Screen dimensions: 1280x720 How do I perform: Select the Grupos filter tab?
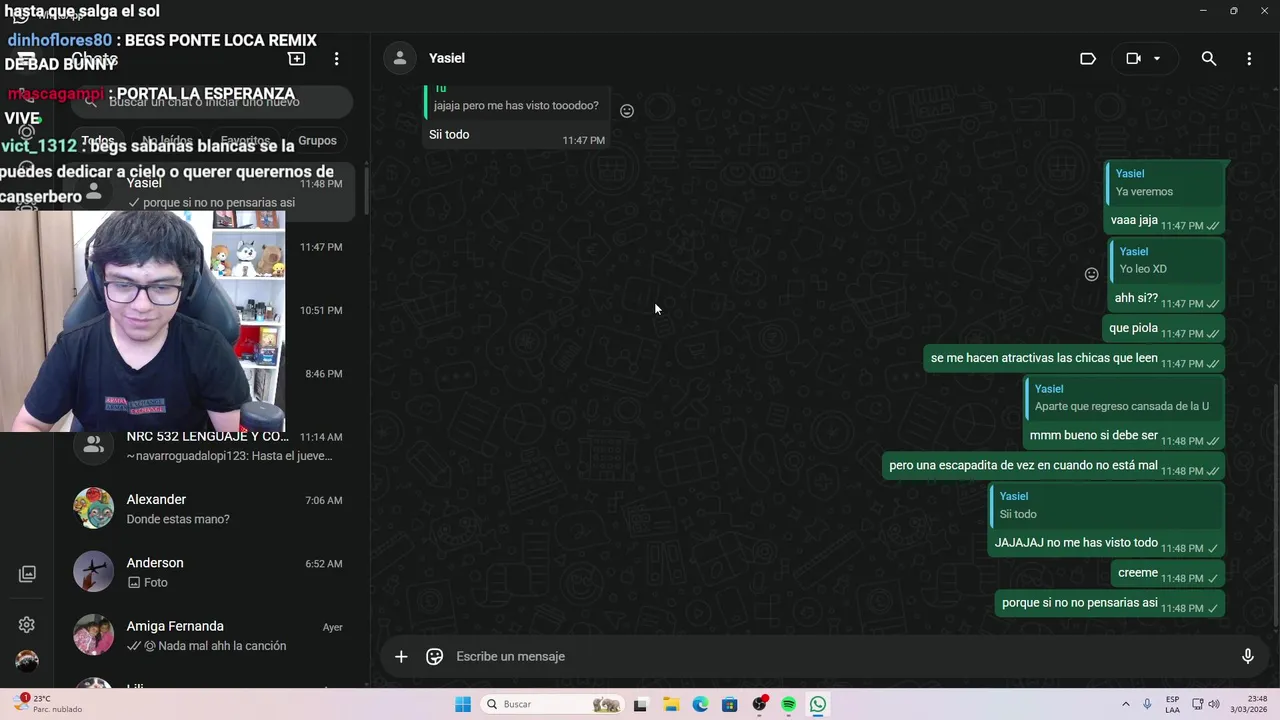317,141
